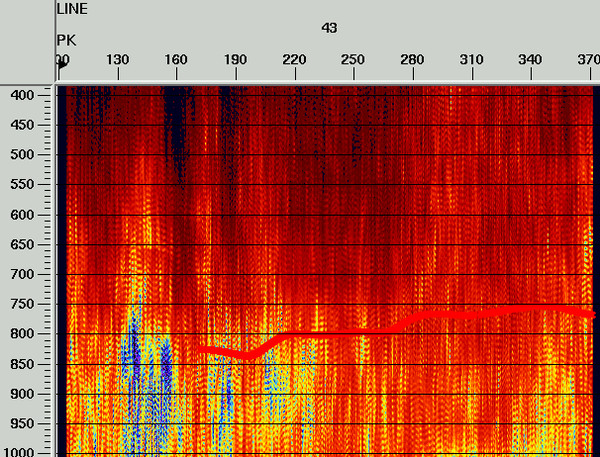Click PK value 280 on horizontal axis
This screenshot has height=457, width=600.
412,59
